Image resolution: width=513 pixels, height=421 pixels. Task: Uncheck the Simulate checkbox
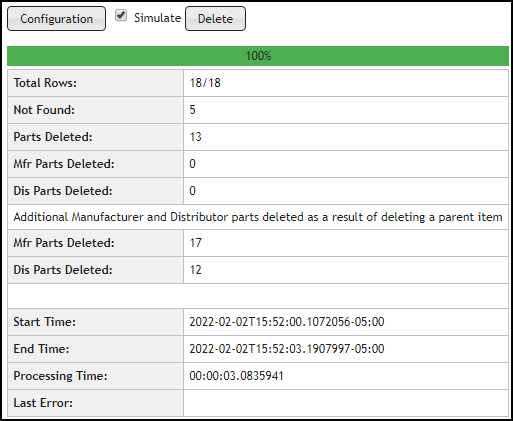pyautogui.click(x=121, y=16)
